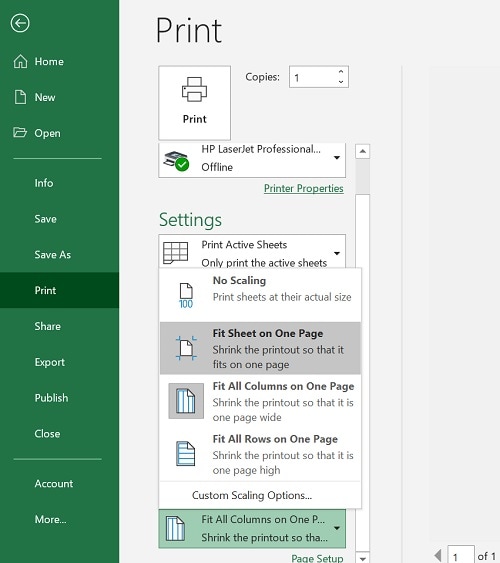Increase copies with the up stepper arrow

click(x=341, y=72)
